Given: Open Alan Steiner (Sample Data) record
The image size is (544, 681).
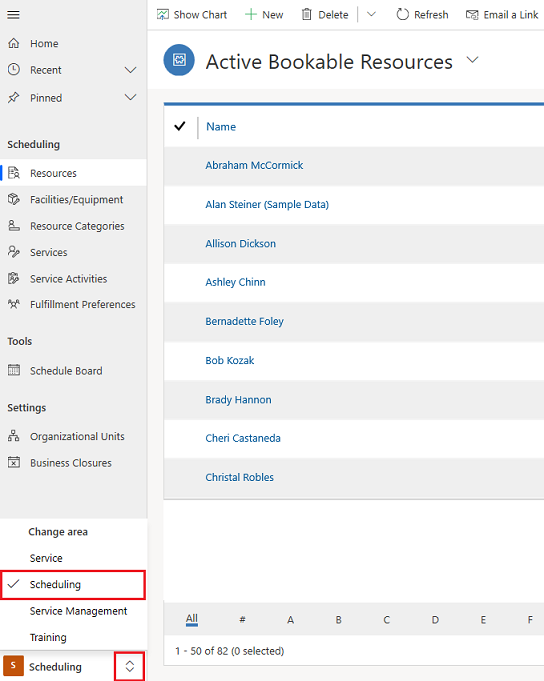Looking at the screenshot, I should pos(267,205).
